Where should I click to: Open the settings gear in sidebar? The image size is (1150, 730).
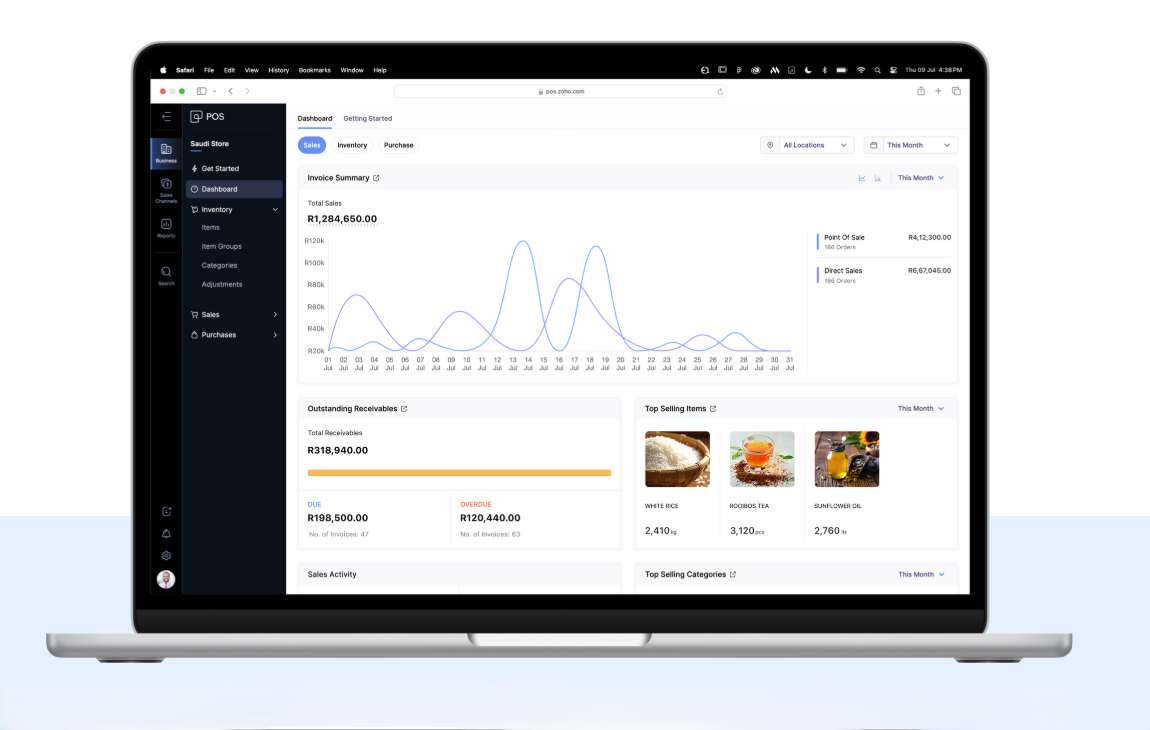click(166, 555)
